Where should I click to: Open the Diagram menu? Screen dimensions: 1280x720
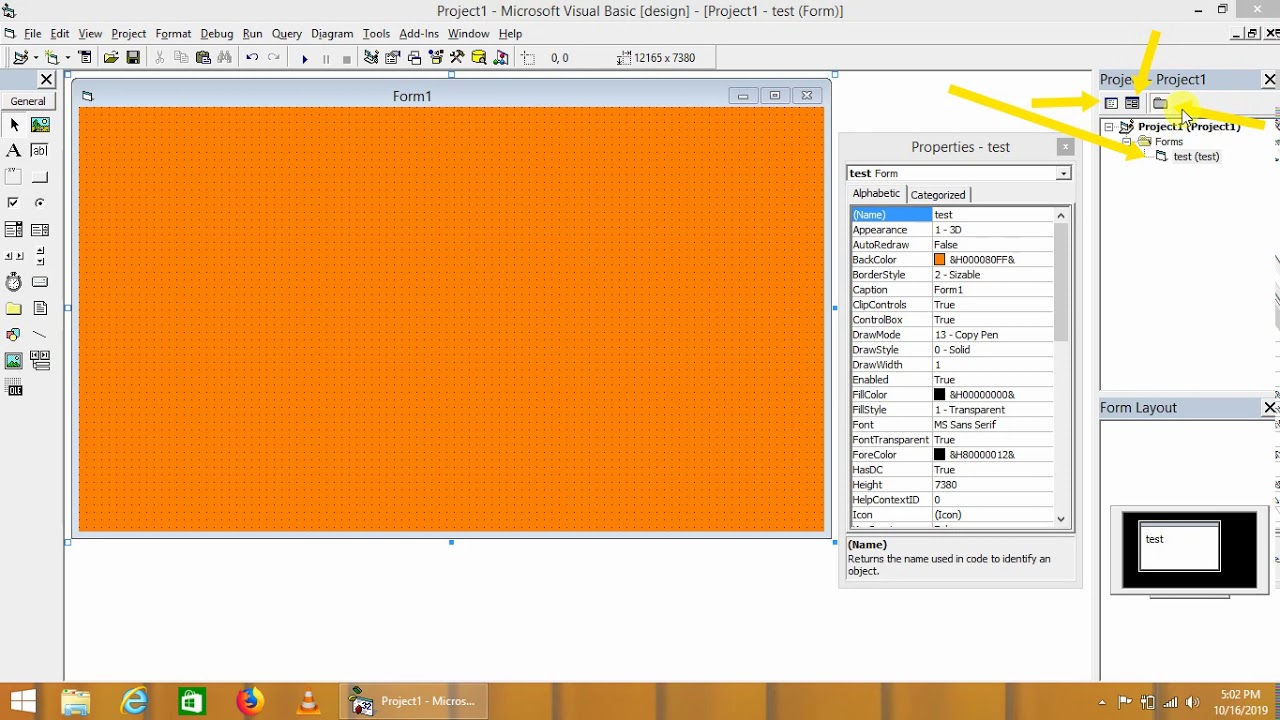[332, 34]
